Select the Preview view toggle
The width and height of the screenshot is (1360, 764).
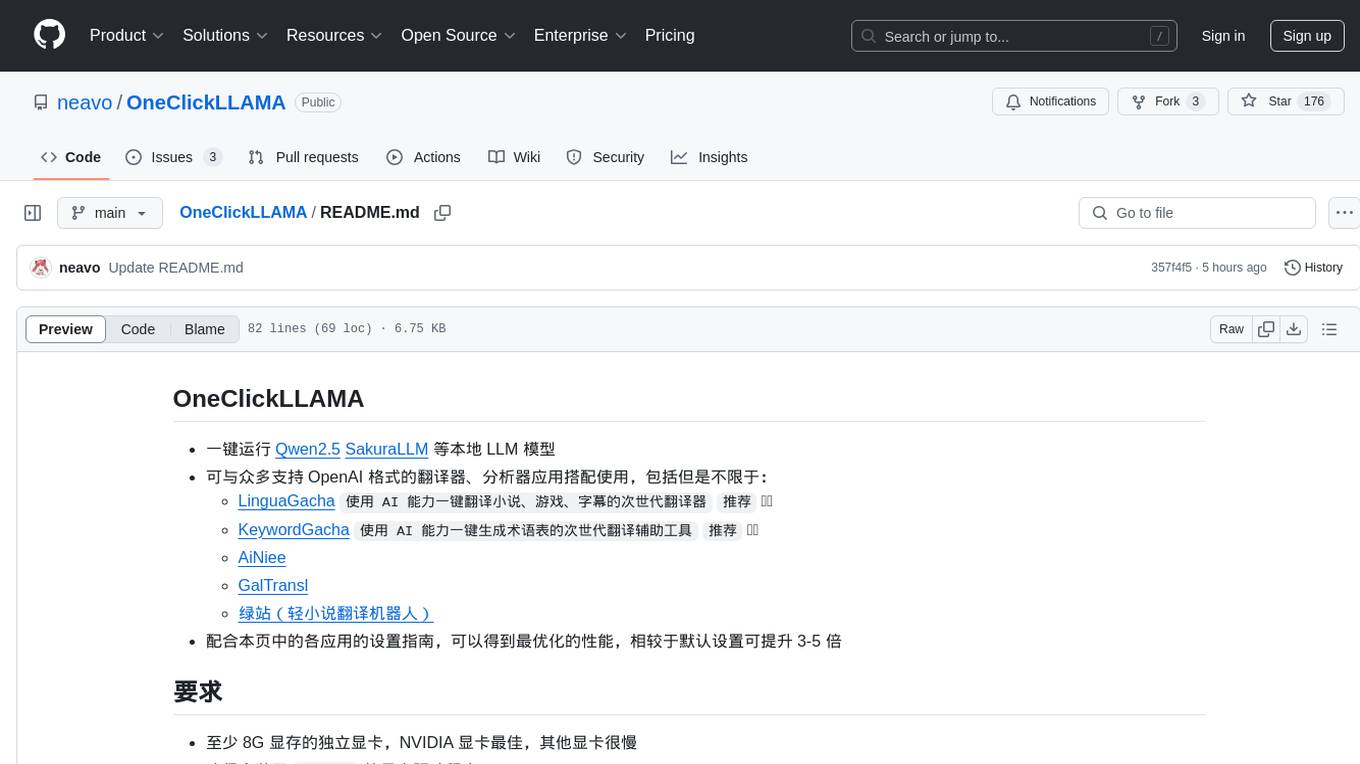click(x=66, y=329)
